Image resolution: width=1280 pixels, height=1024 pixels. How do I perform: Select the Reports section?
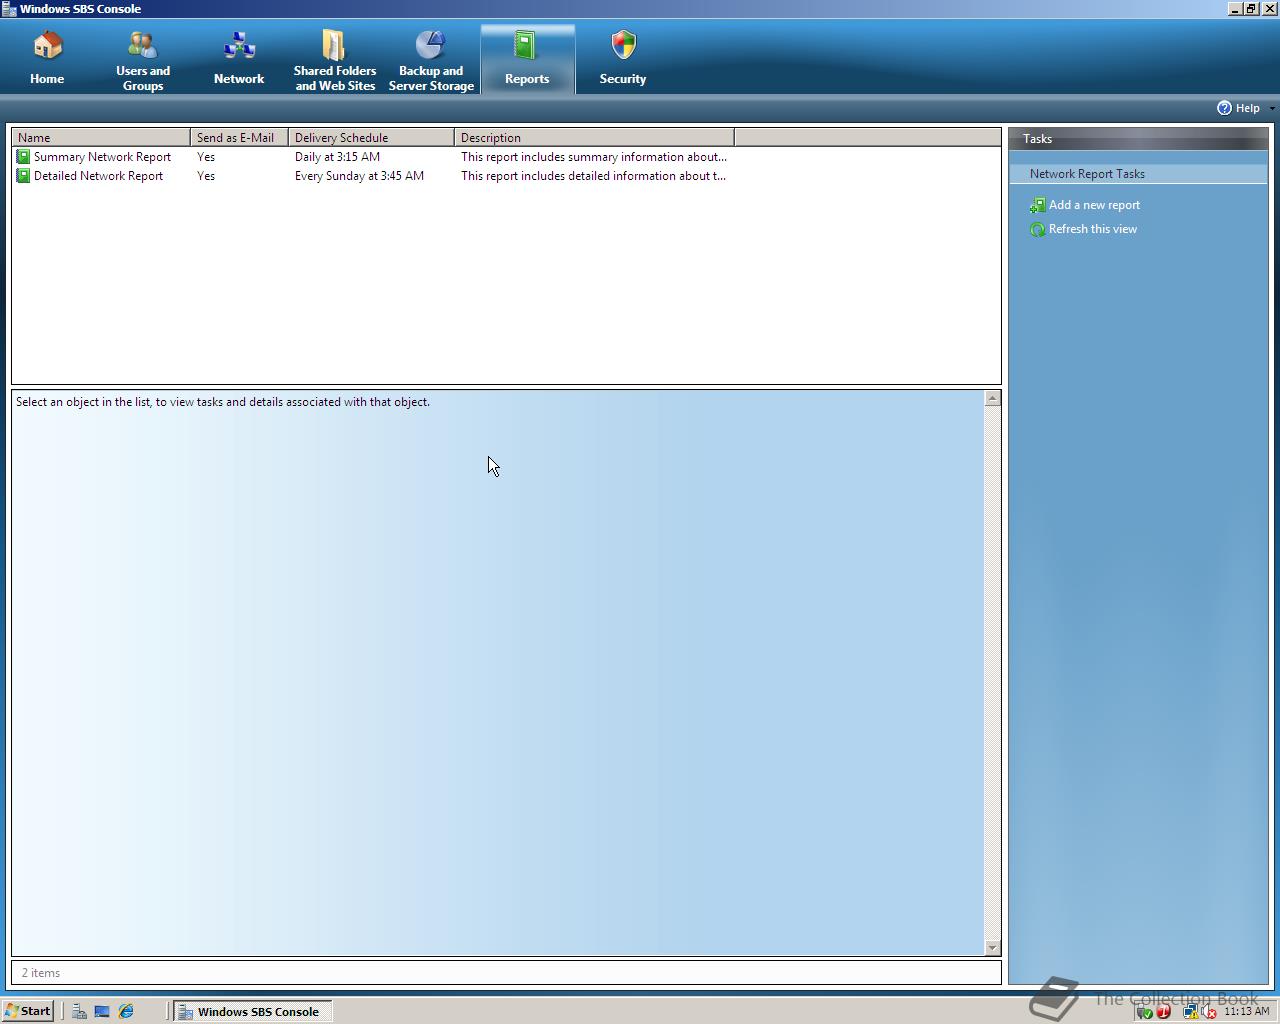527,59
